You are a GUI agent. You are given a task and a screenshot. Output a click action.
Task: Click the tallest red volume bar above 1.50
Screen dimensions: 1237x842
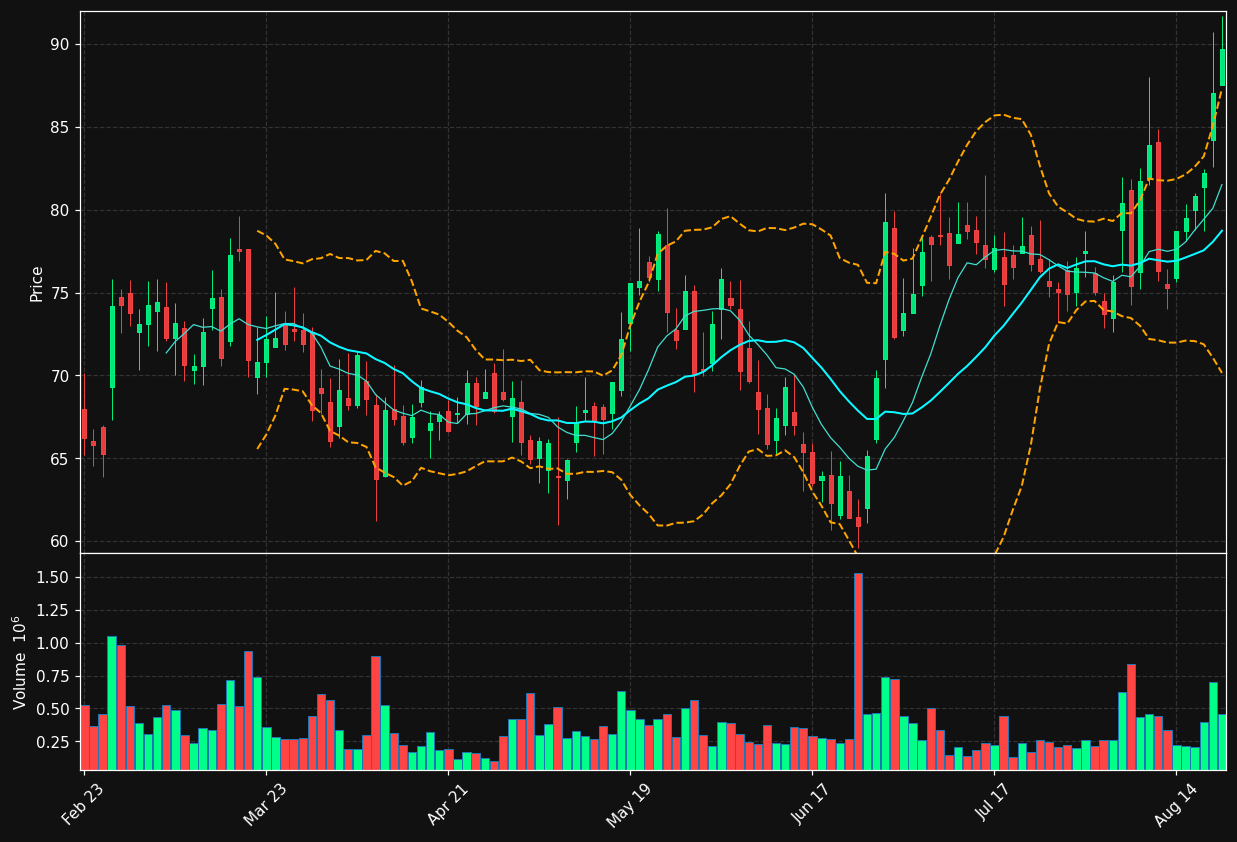pos(858,671)
